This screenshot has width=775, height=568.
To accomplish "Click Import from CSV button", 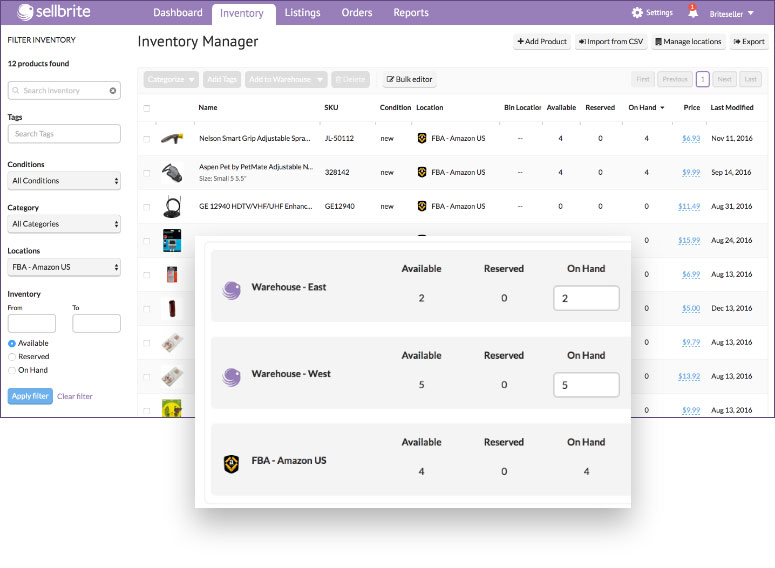I will [x=611, y=42].
